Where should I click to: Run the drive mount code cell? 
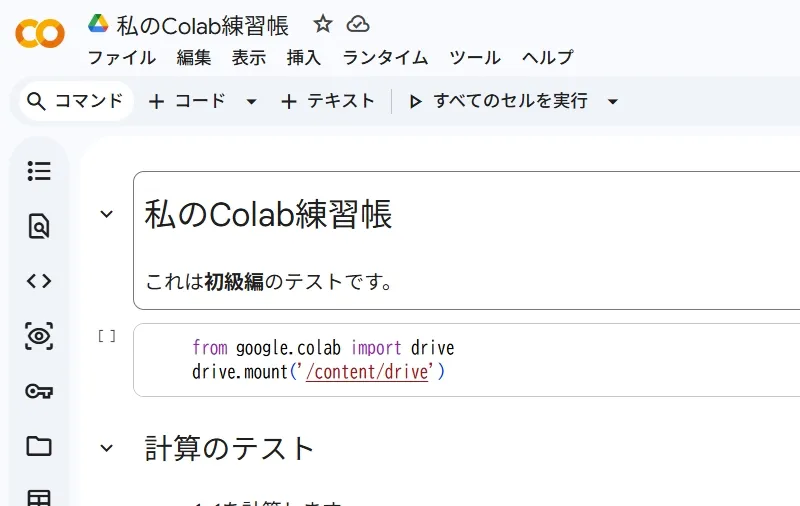click(106, 337)
